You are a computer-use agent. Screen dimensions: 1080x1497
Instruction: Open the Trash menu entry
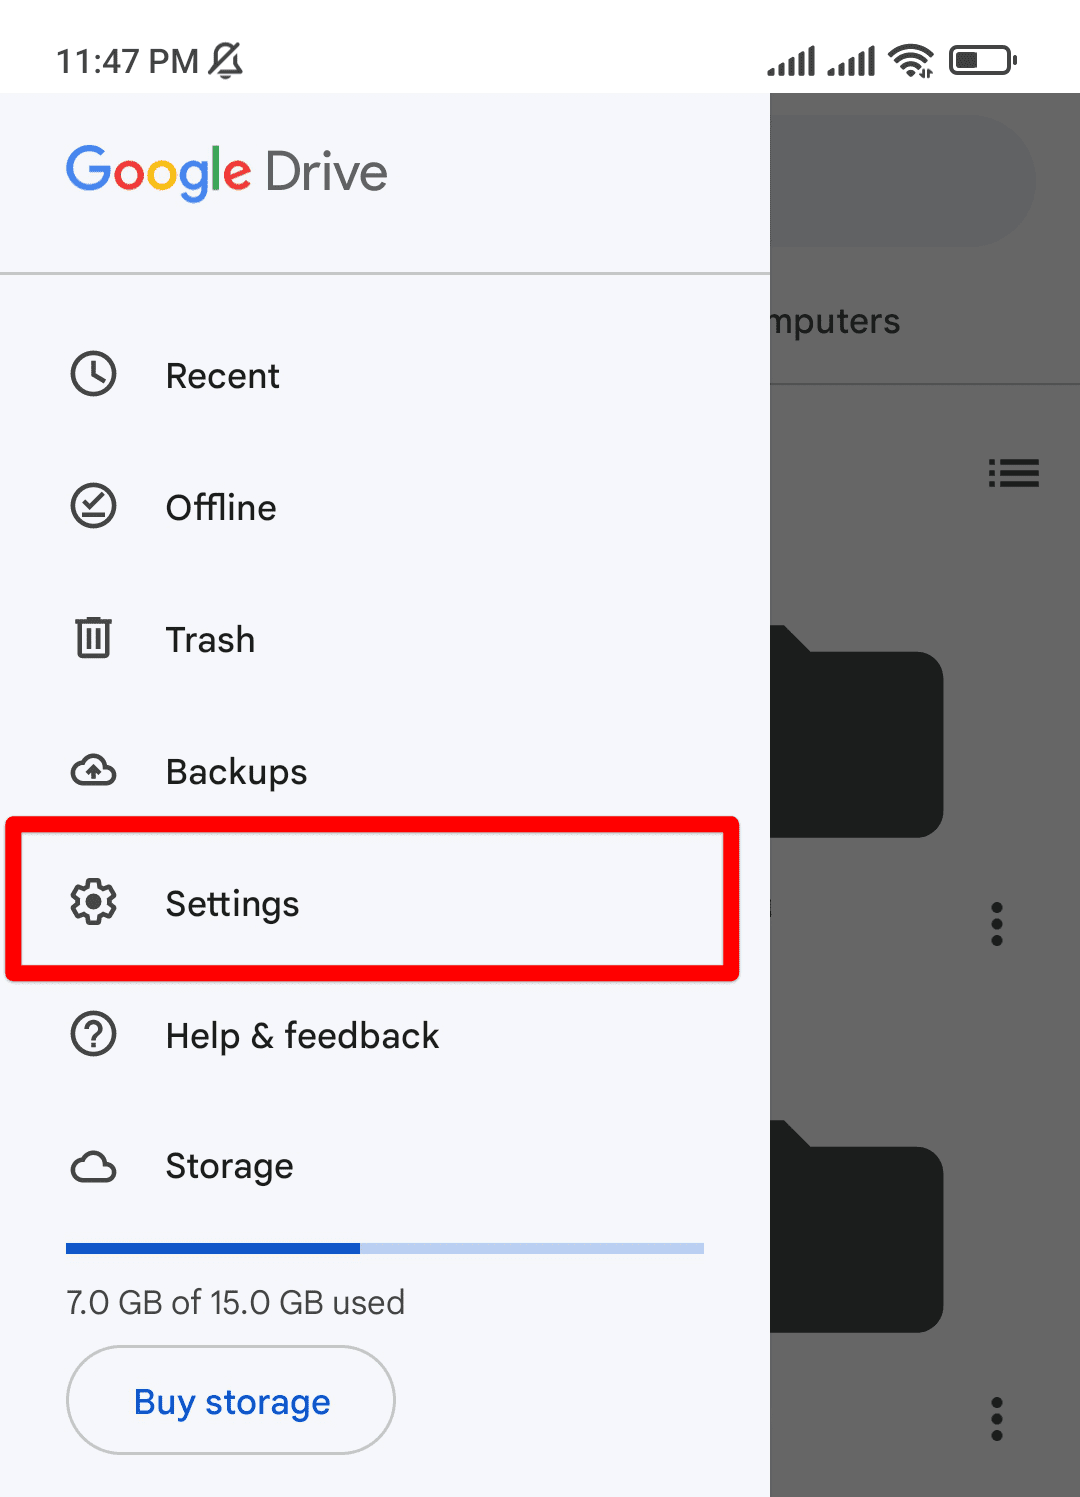[x=385, y=640]
